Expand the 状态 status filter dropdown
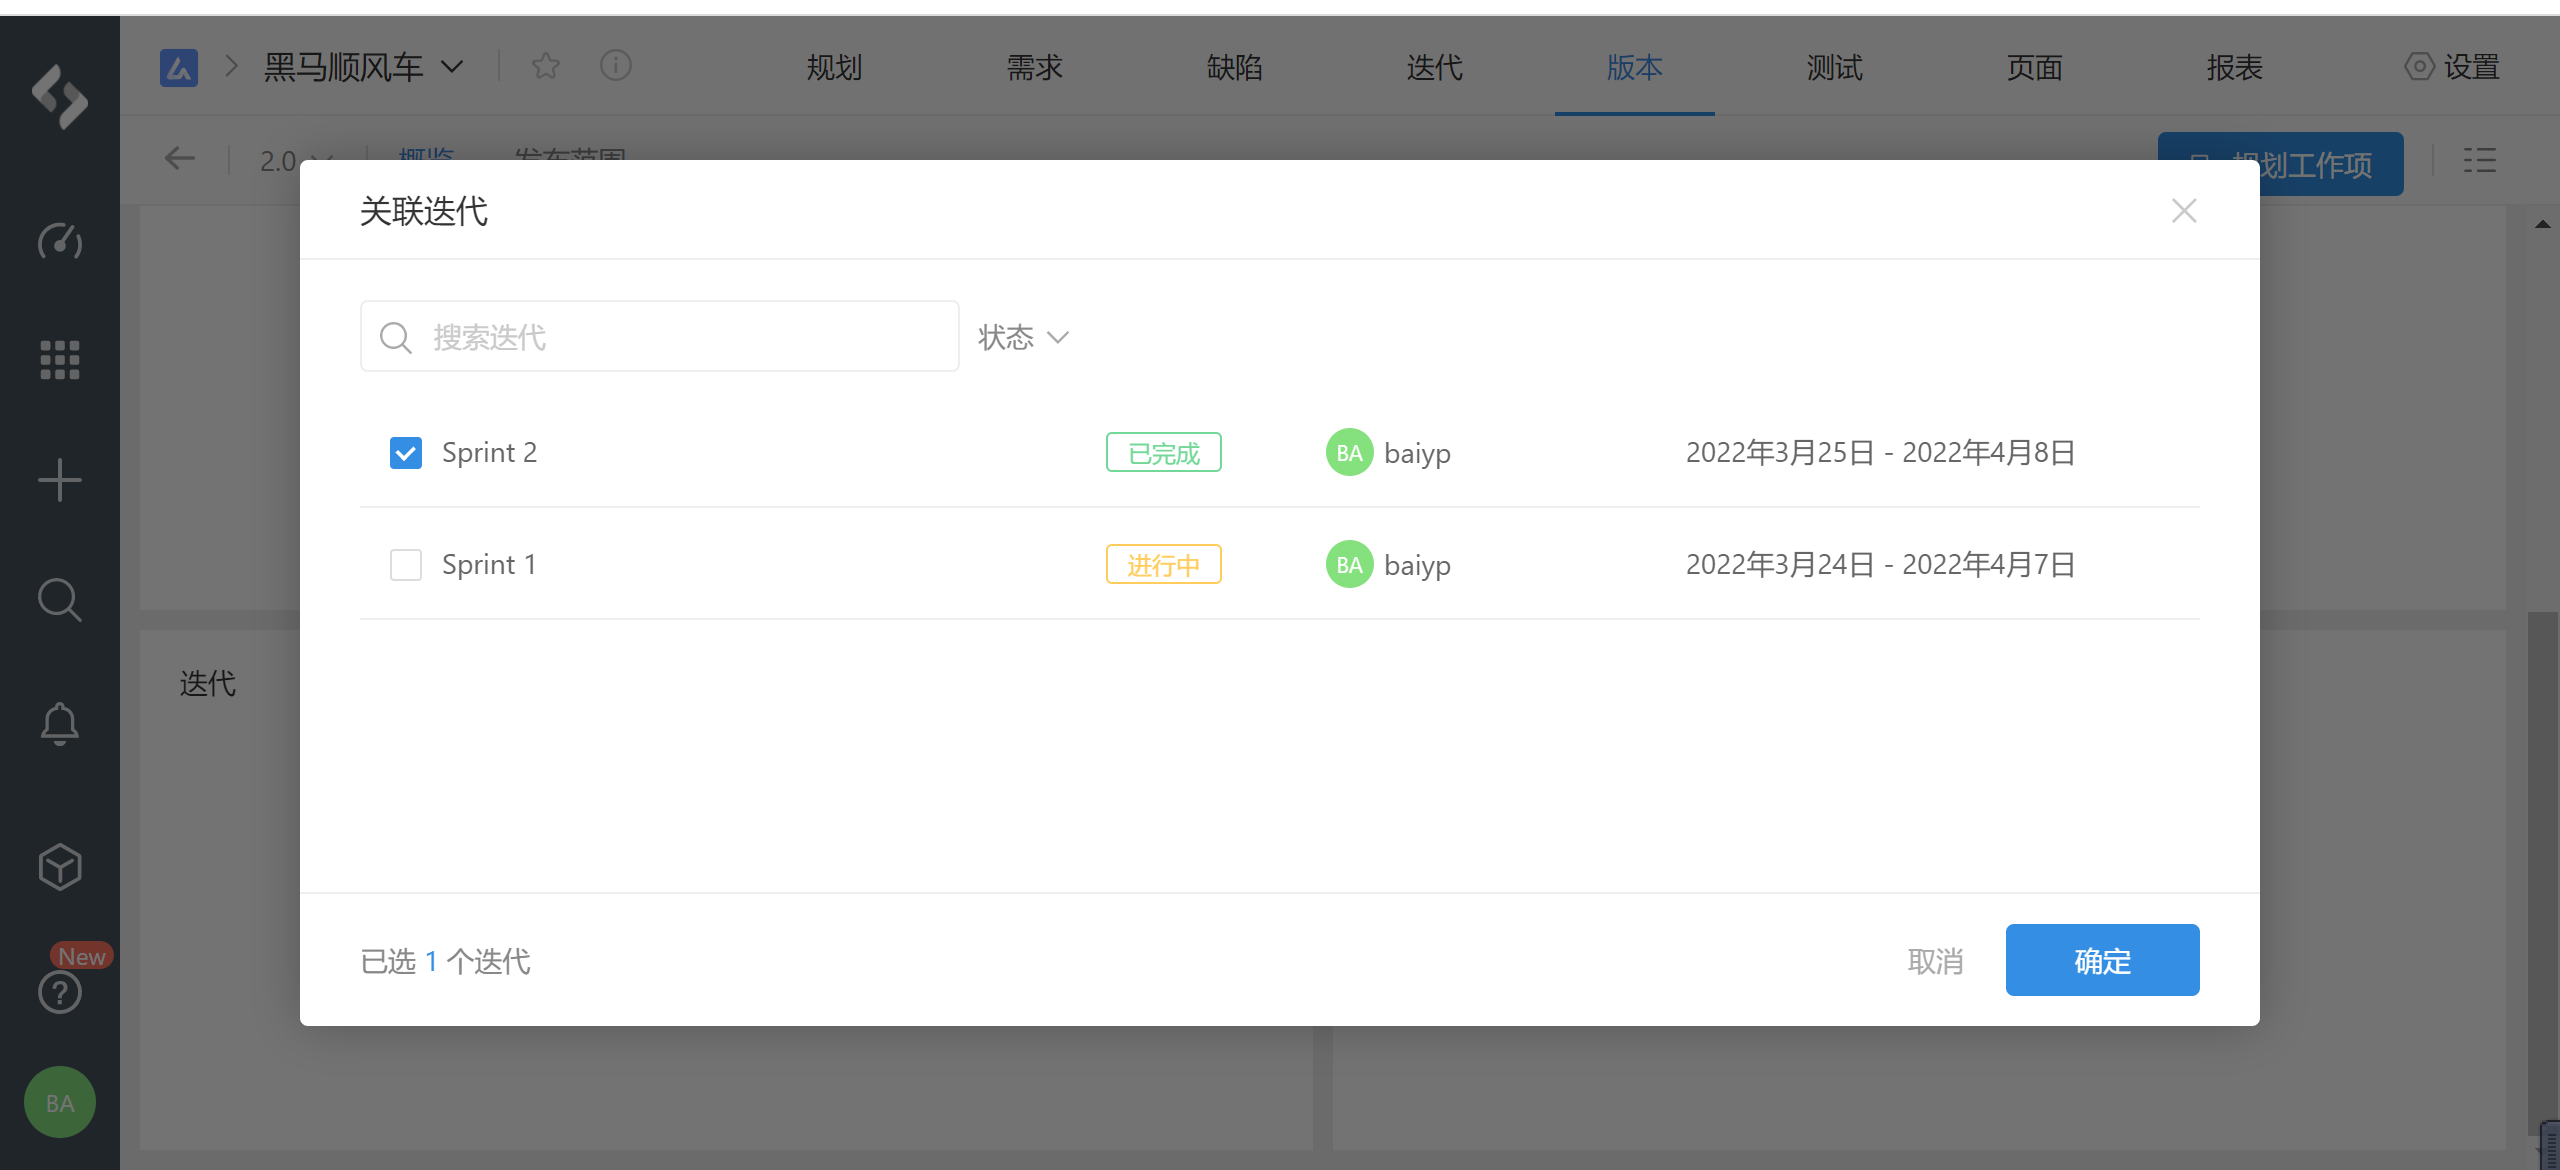 [x=1023, y=337]
